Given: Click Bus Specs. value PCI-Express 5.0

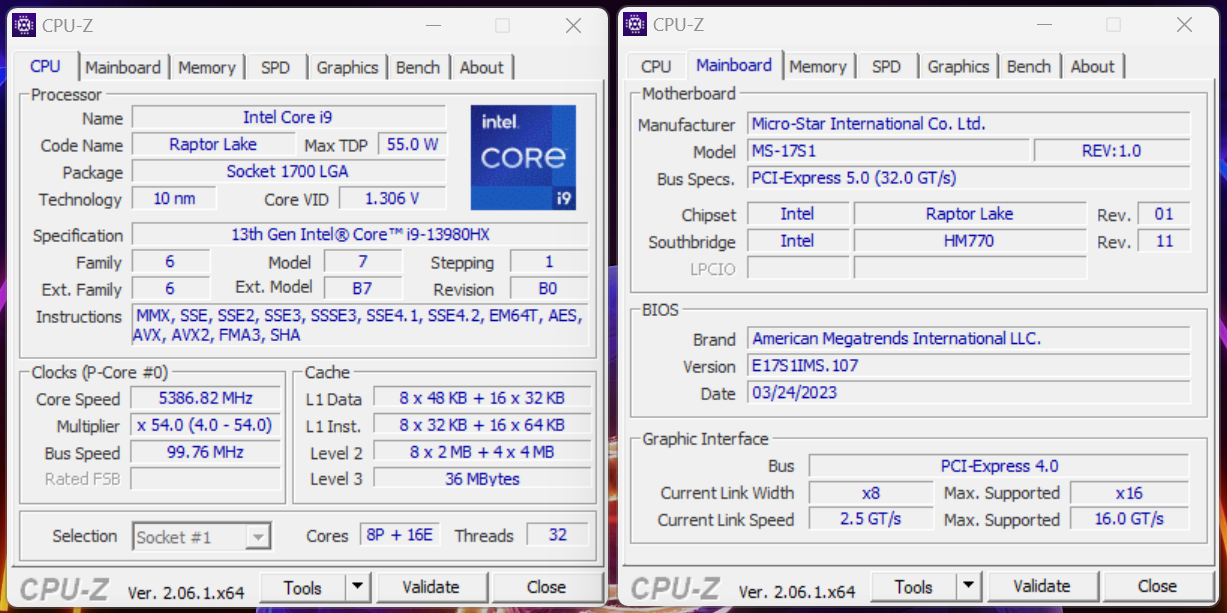Looking at the screenshot, I should 969,178.
